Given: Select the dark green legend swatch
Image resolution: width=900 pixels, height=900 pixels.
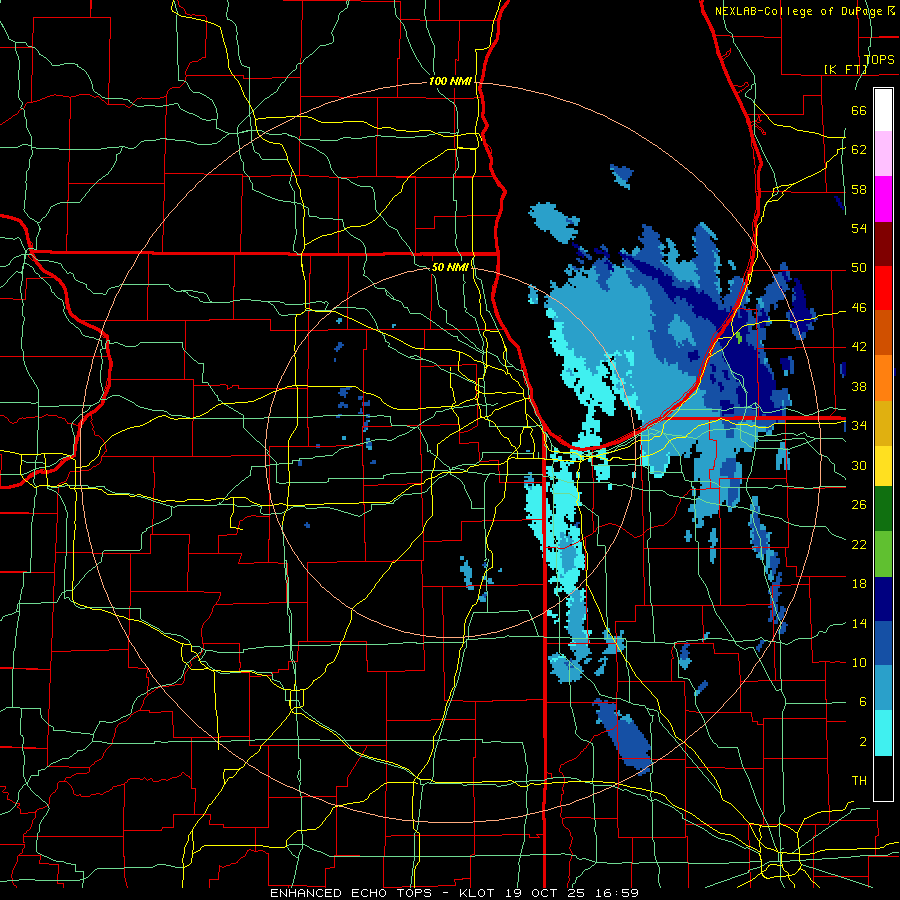Looking at the screenshot, I should (883, 509).
